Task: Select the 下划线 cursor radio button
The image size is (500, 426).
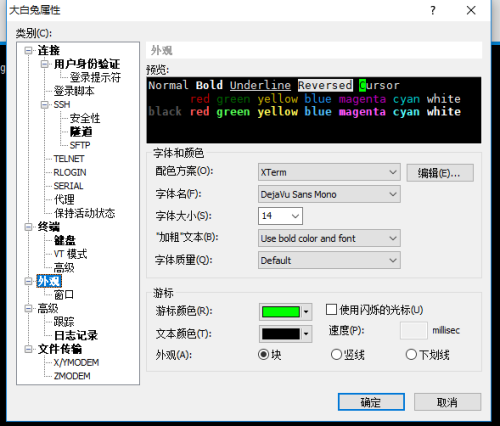Action: pos(411,354)
